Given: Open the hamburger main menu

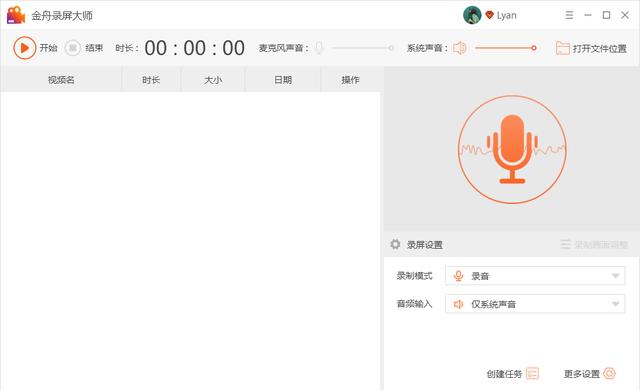Looking at the screenshot, I should pos(569,15).
